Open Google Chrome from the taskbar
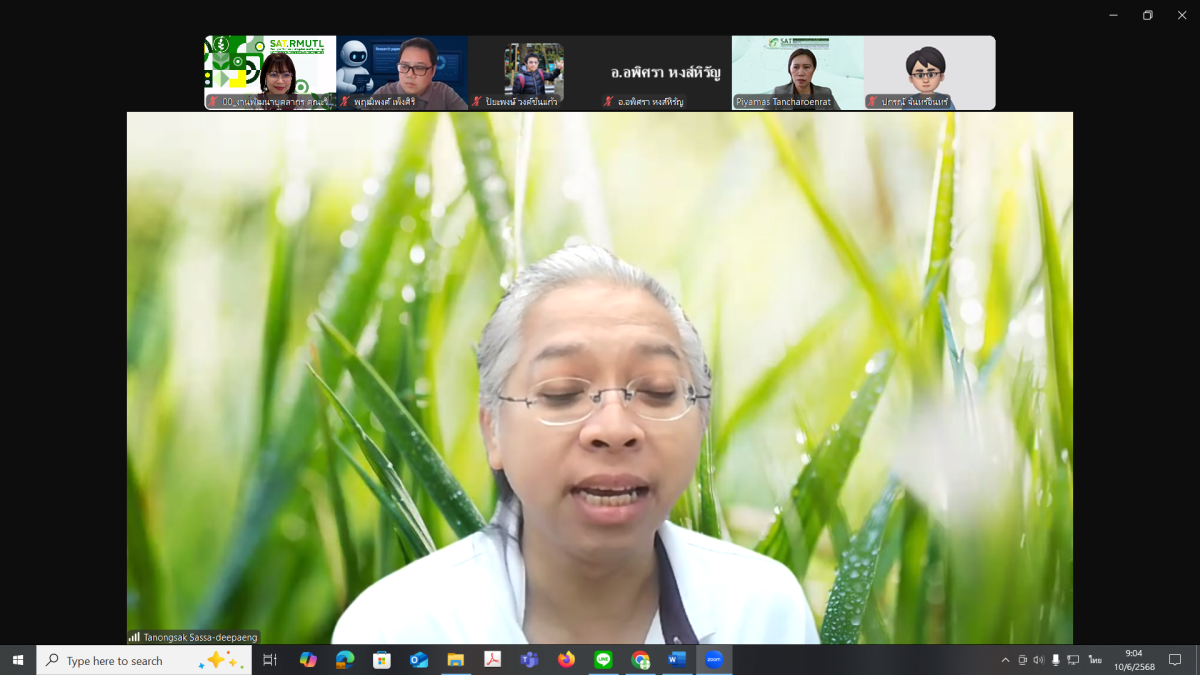 [640, 660]
